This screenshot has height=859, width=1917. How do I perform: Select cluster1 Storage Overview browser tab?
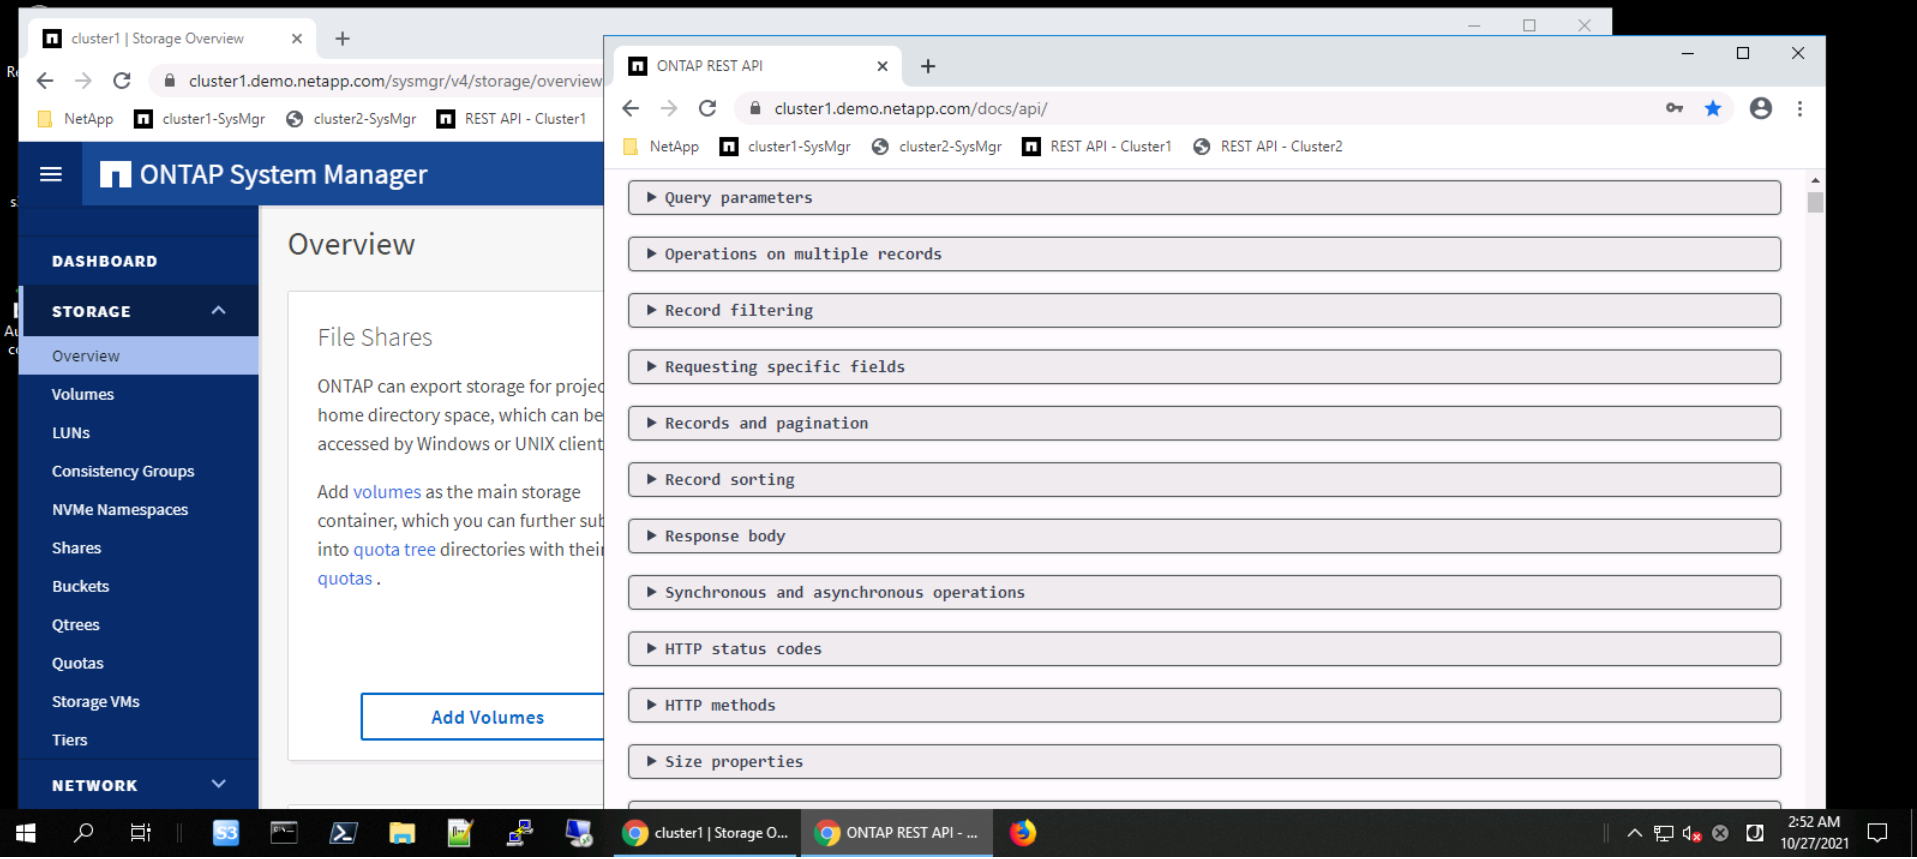[172, 38]
